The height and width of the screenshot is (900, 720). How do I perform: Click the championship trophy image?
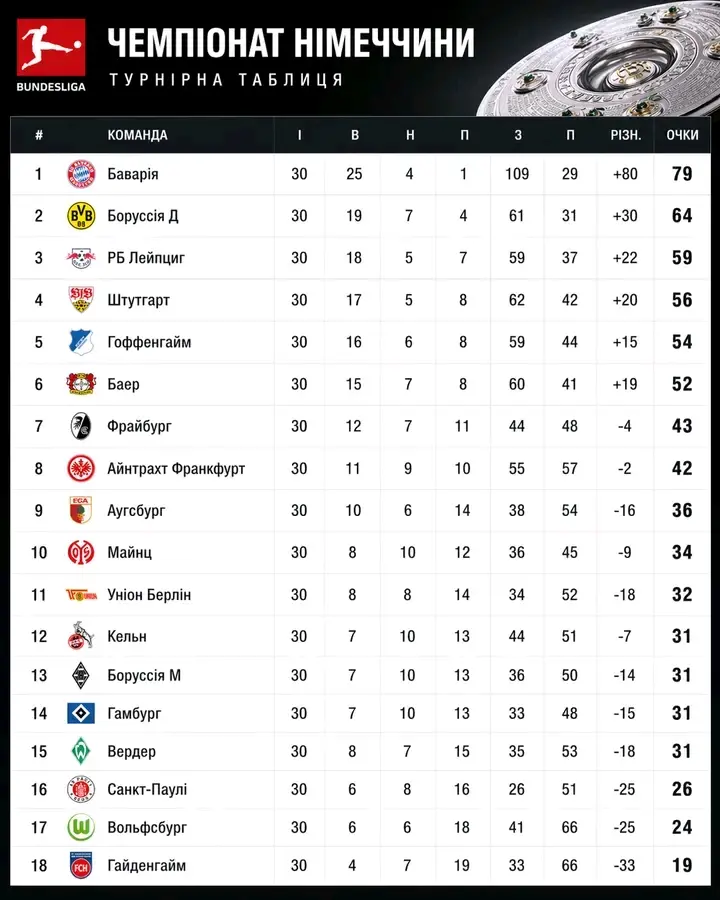[x=610, y=60]
